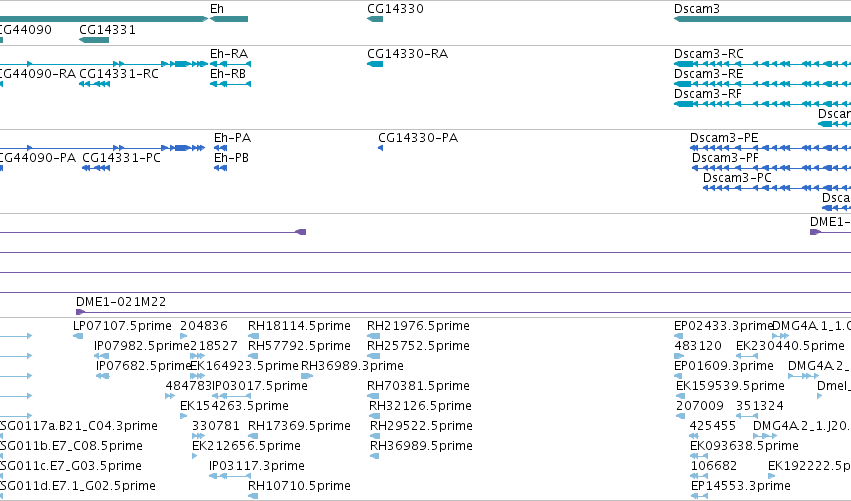The width and height of the screenshot is (851, 501).
Task: Select transcript Dscam3-RF
Action: pyautogui.click(x=762, y=104)
